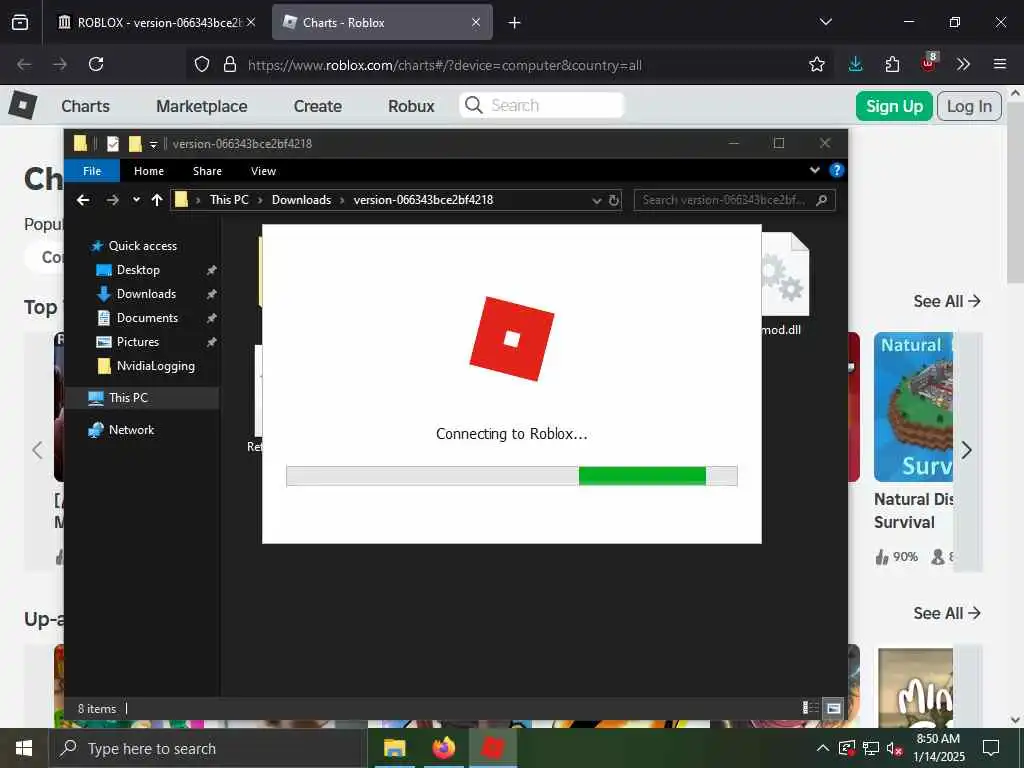Open See All for the Up-and-coming section
Screen dimensions: 1024x768
947,613
